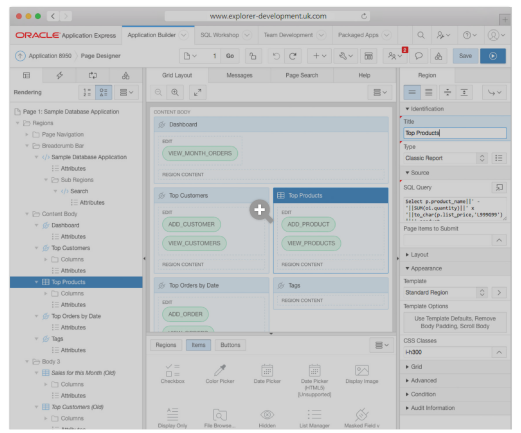
Task: Toggle group by processing order button
Action: click(x=87, y=92)
